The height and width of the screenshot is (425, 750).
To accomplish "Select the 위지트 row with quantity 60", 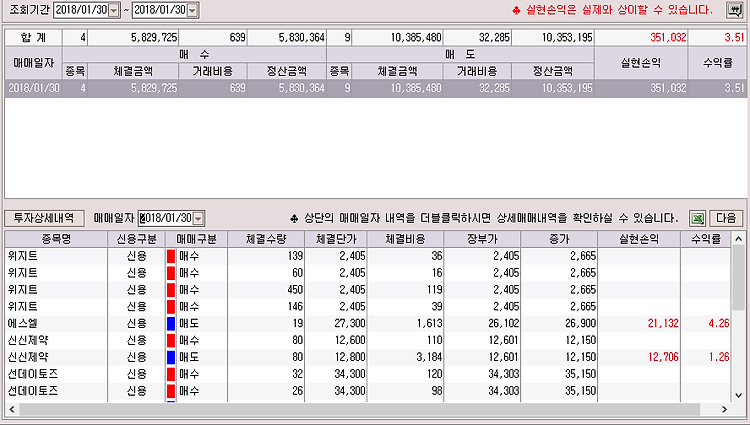I will click(368, 273).
